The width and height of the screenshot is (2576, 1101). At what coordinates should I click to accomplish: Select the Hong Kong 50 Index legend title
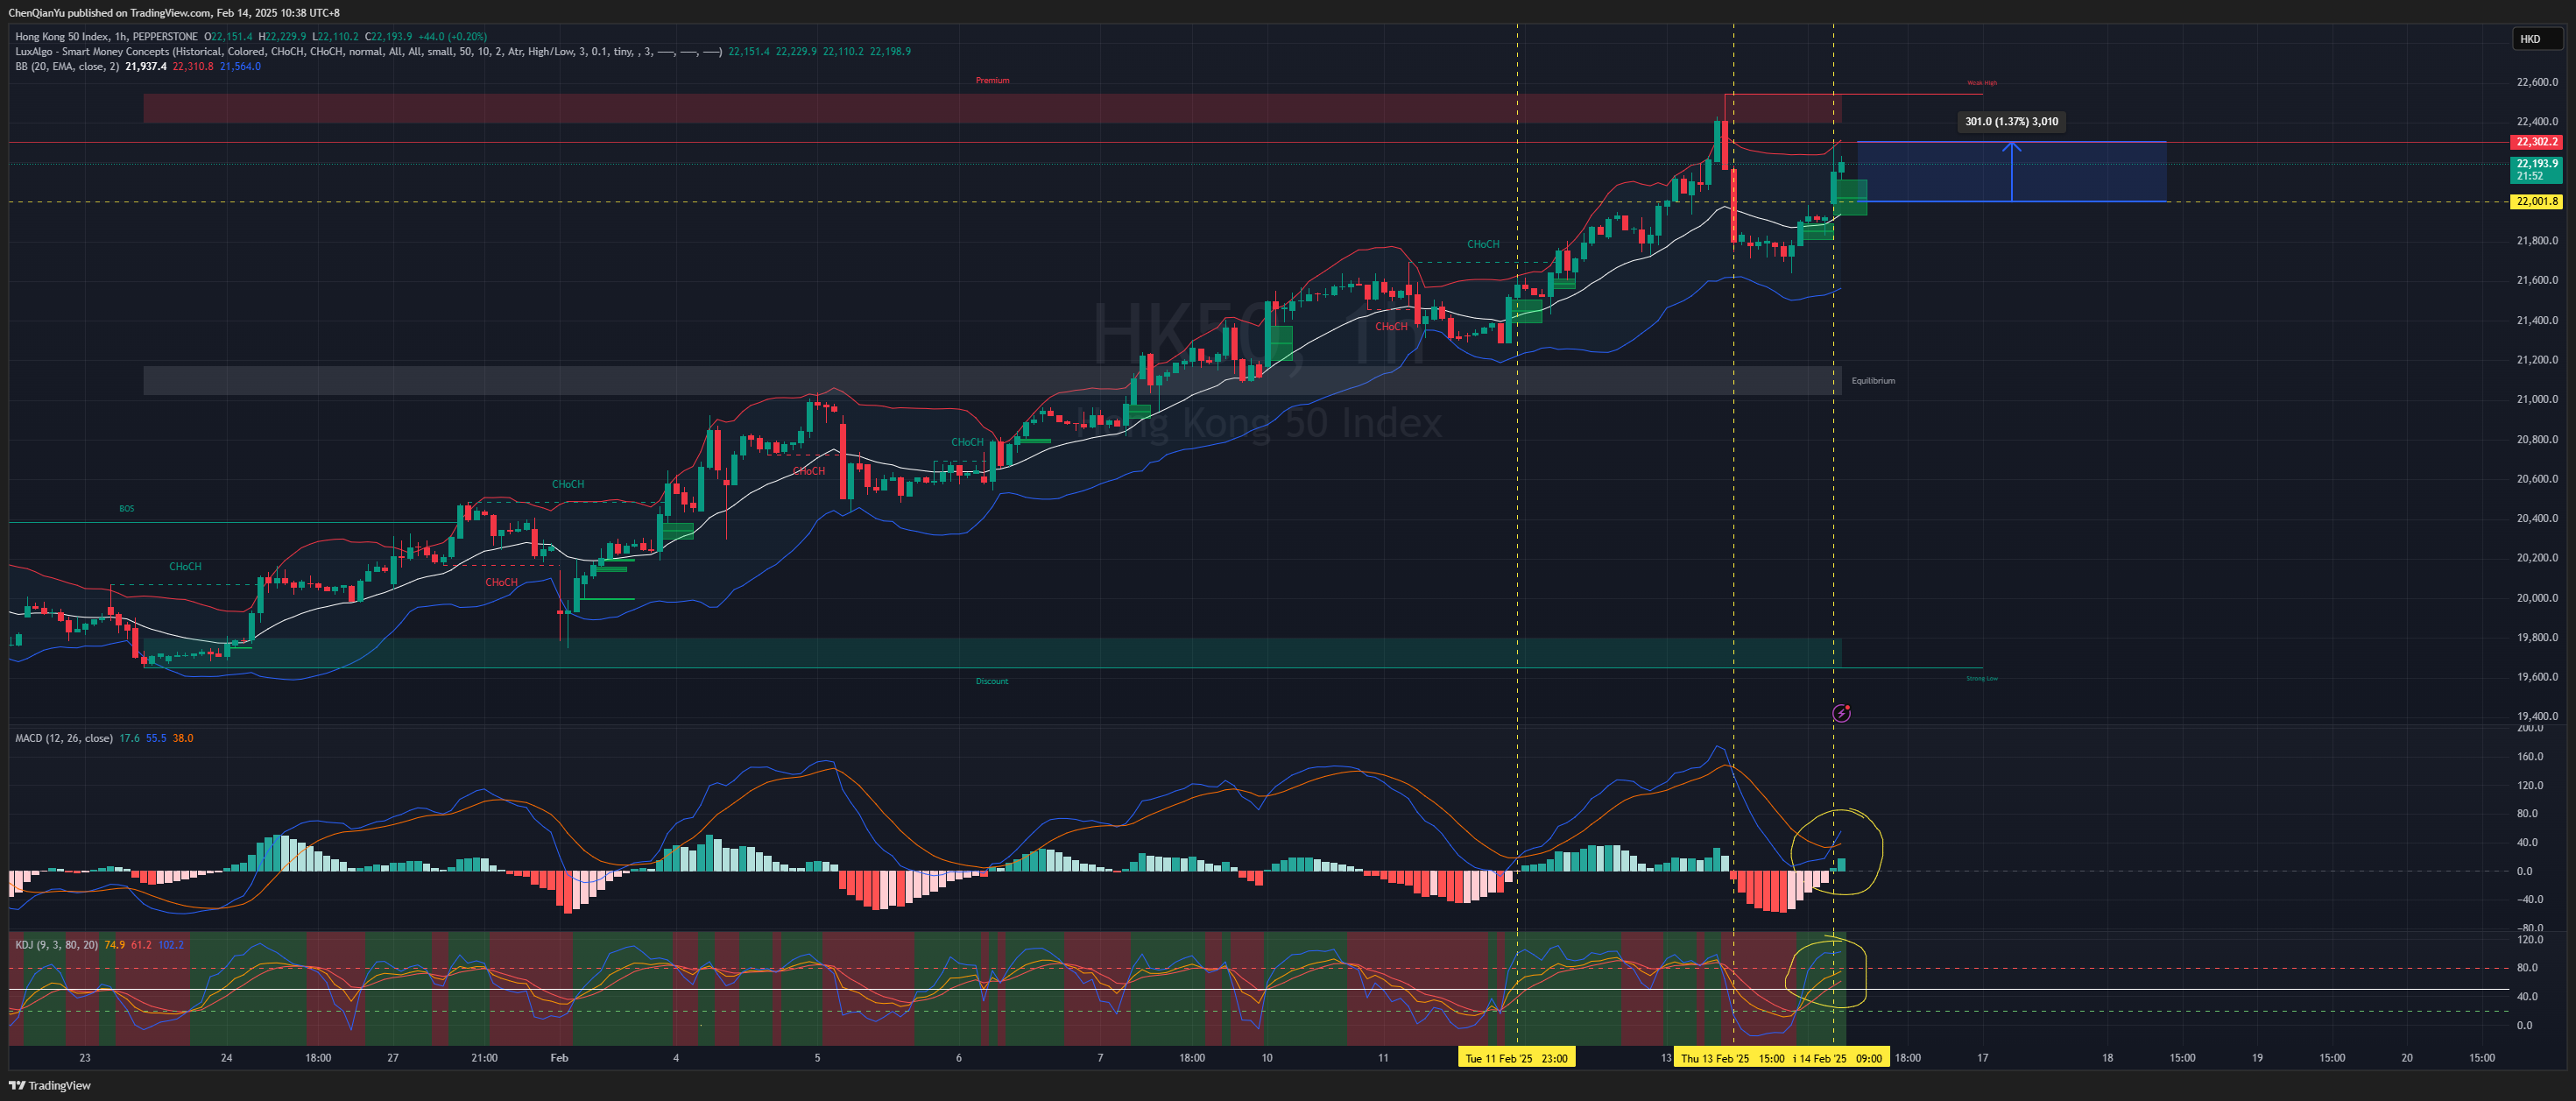[x=106, y=36]
